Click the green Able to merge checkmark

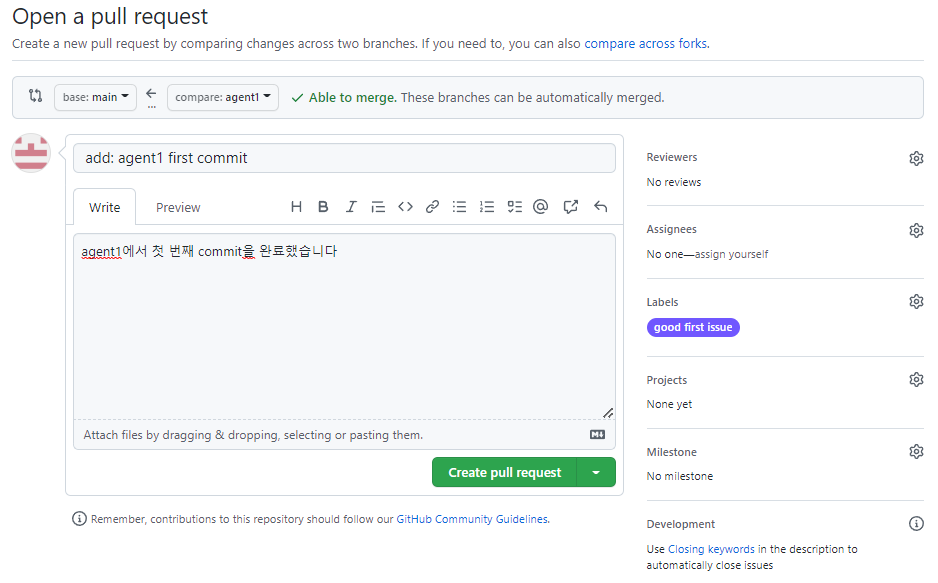pos(297,97)
